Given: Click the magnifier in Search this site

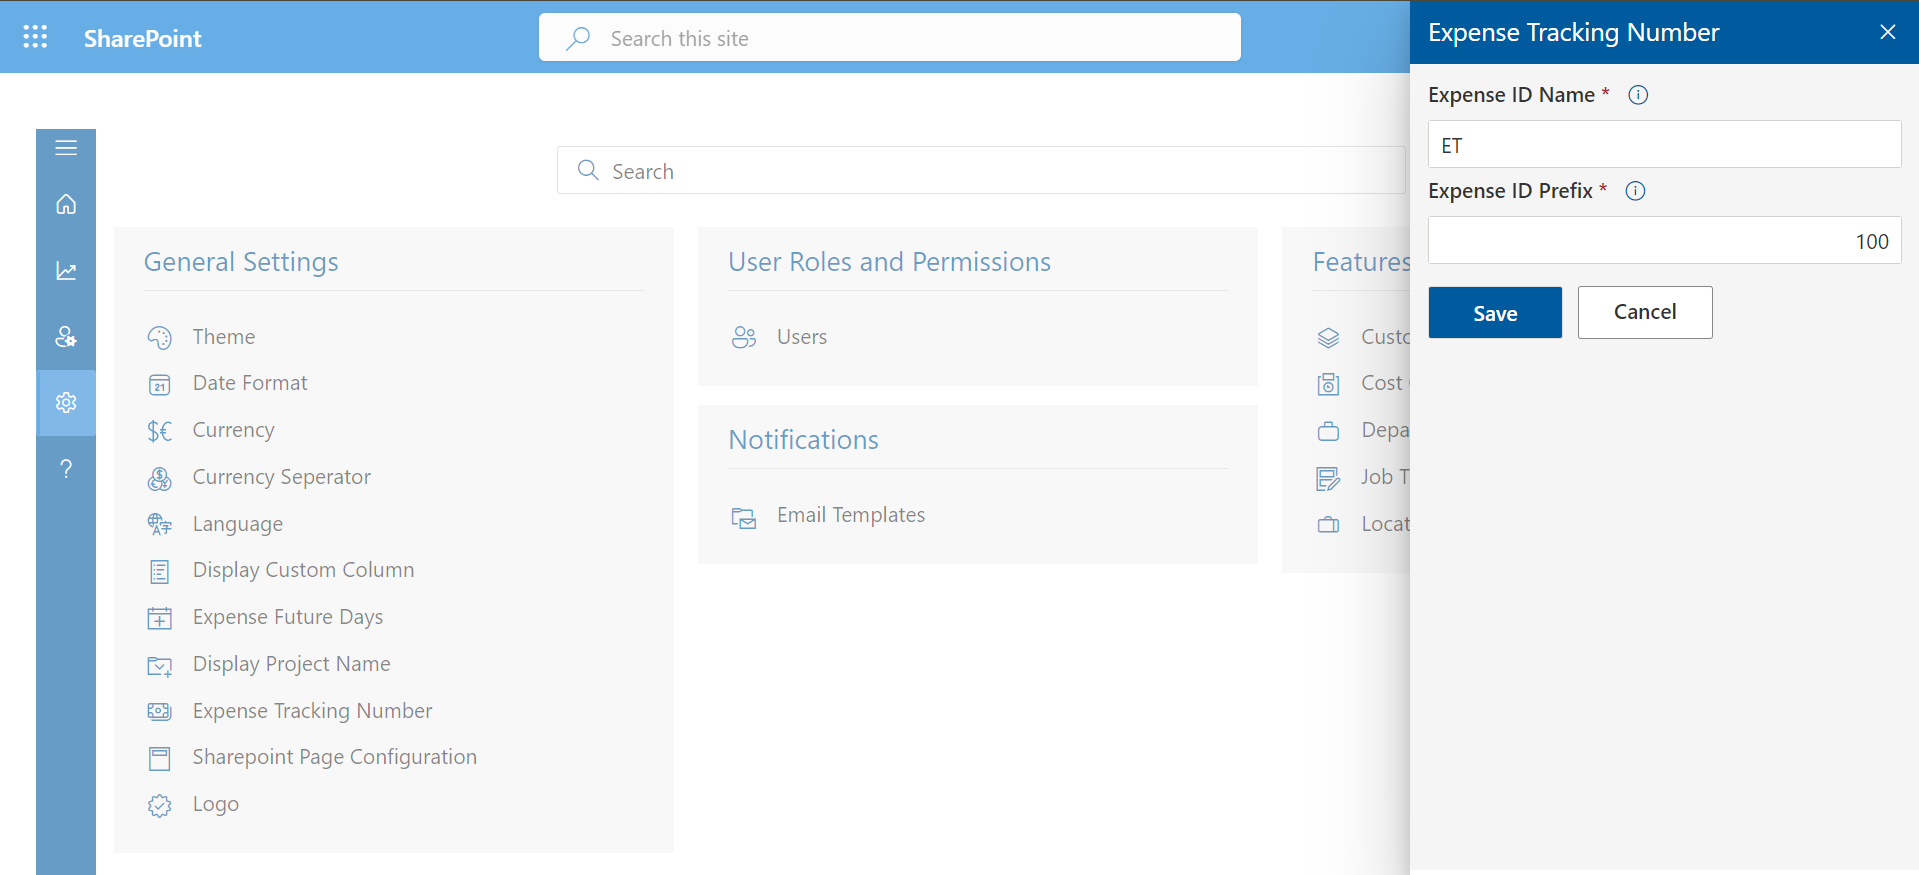Looking at the screenshot, I should 578,38.
